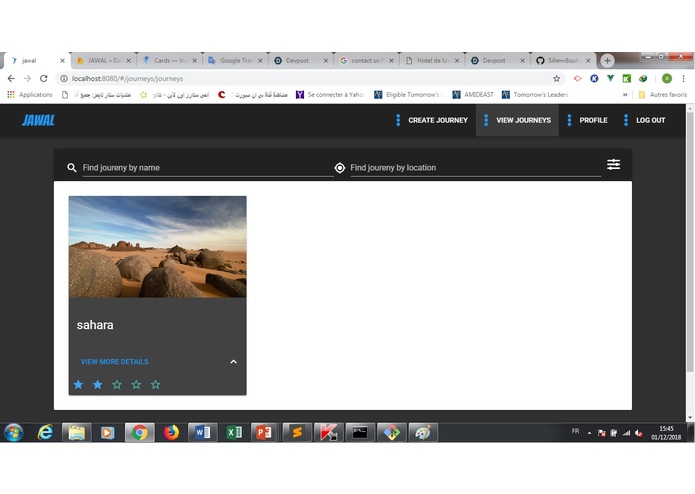Click the localhost address bar URL
This screenshot has width=695, height=494.
127,78
